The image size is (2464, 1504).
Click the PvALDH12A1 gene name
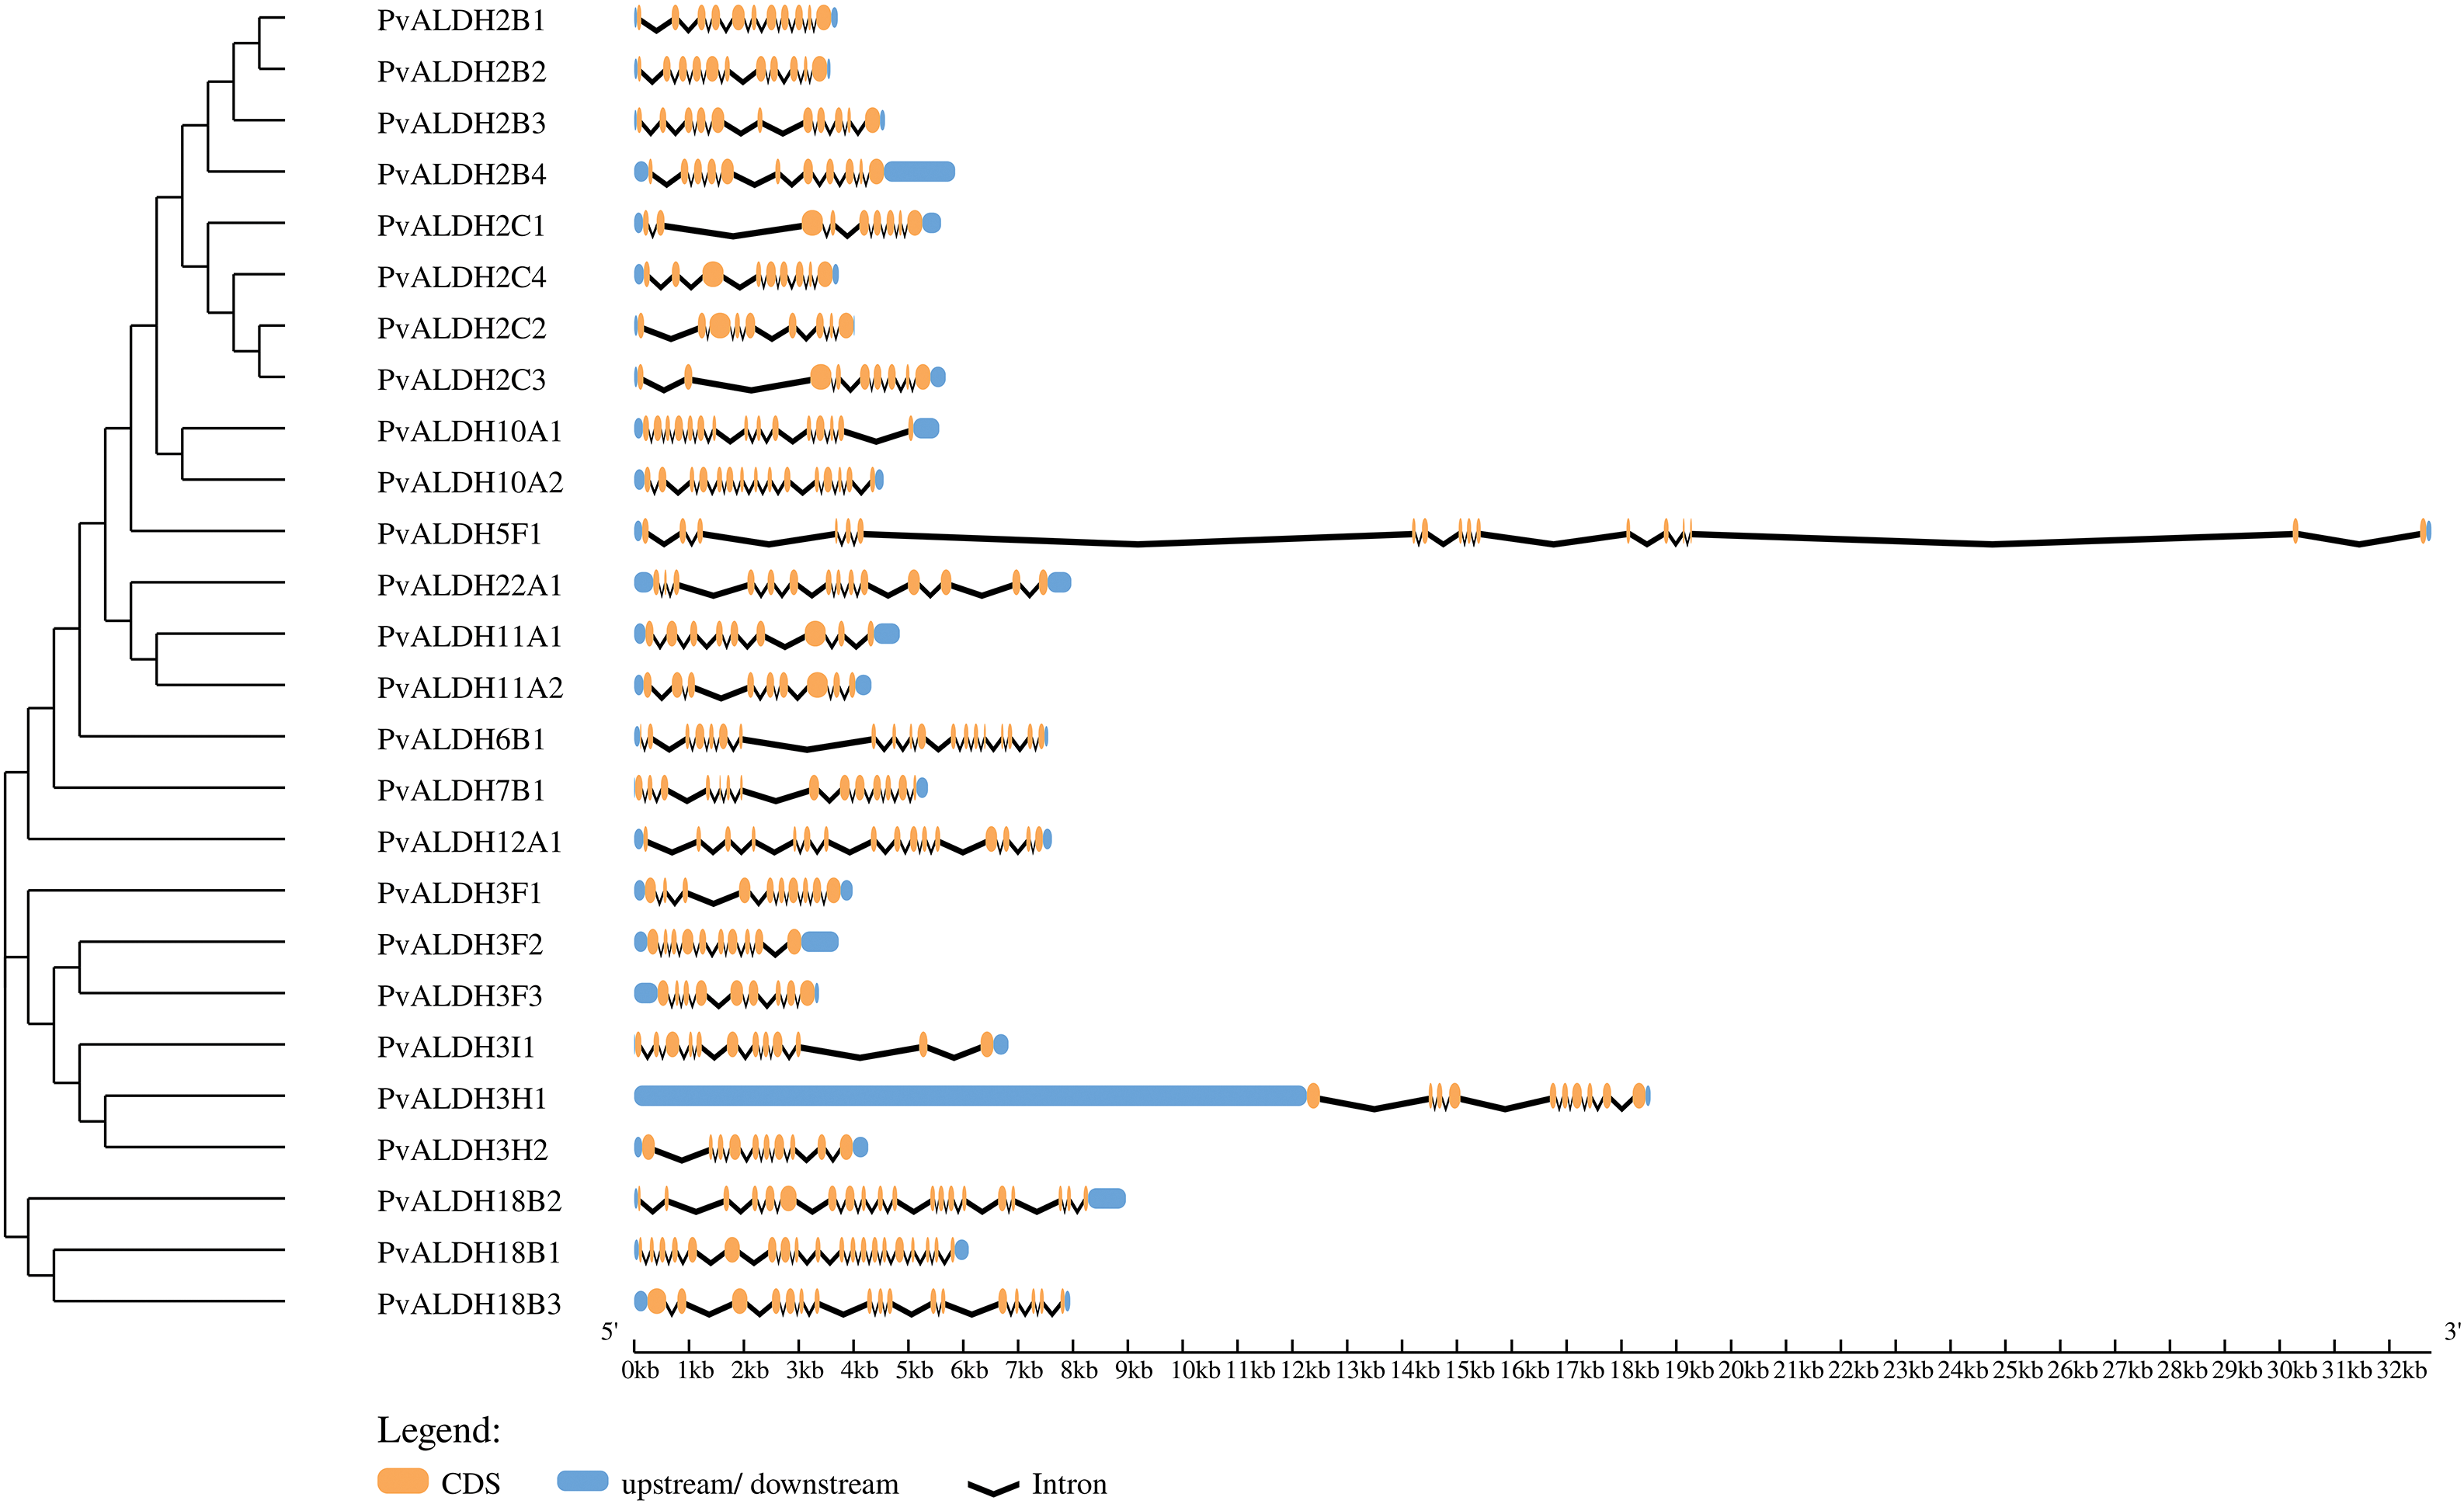click(469, 842)
